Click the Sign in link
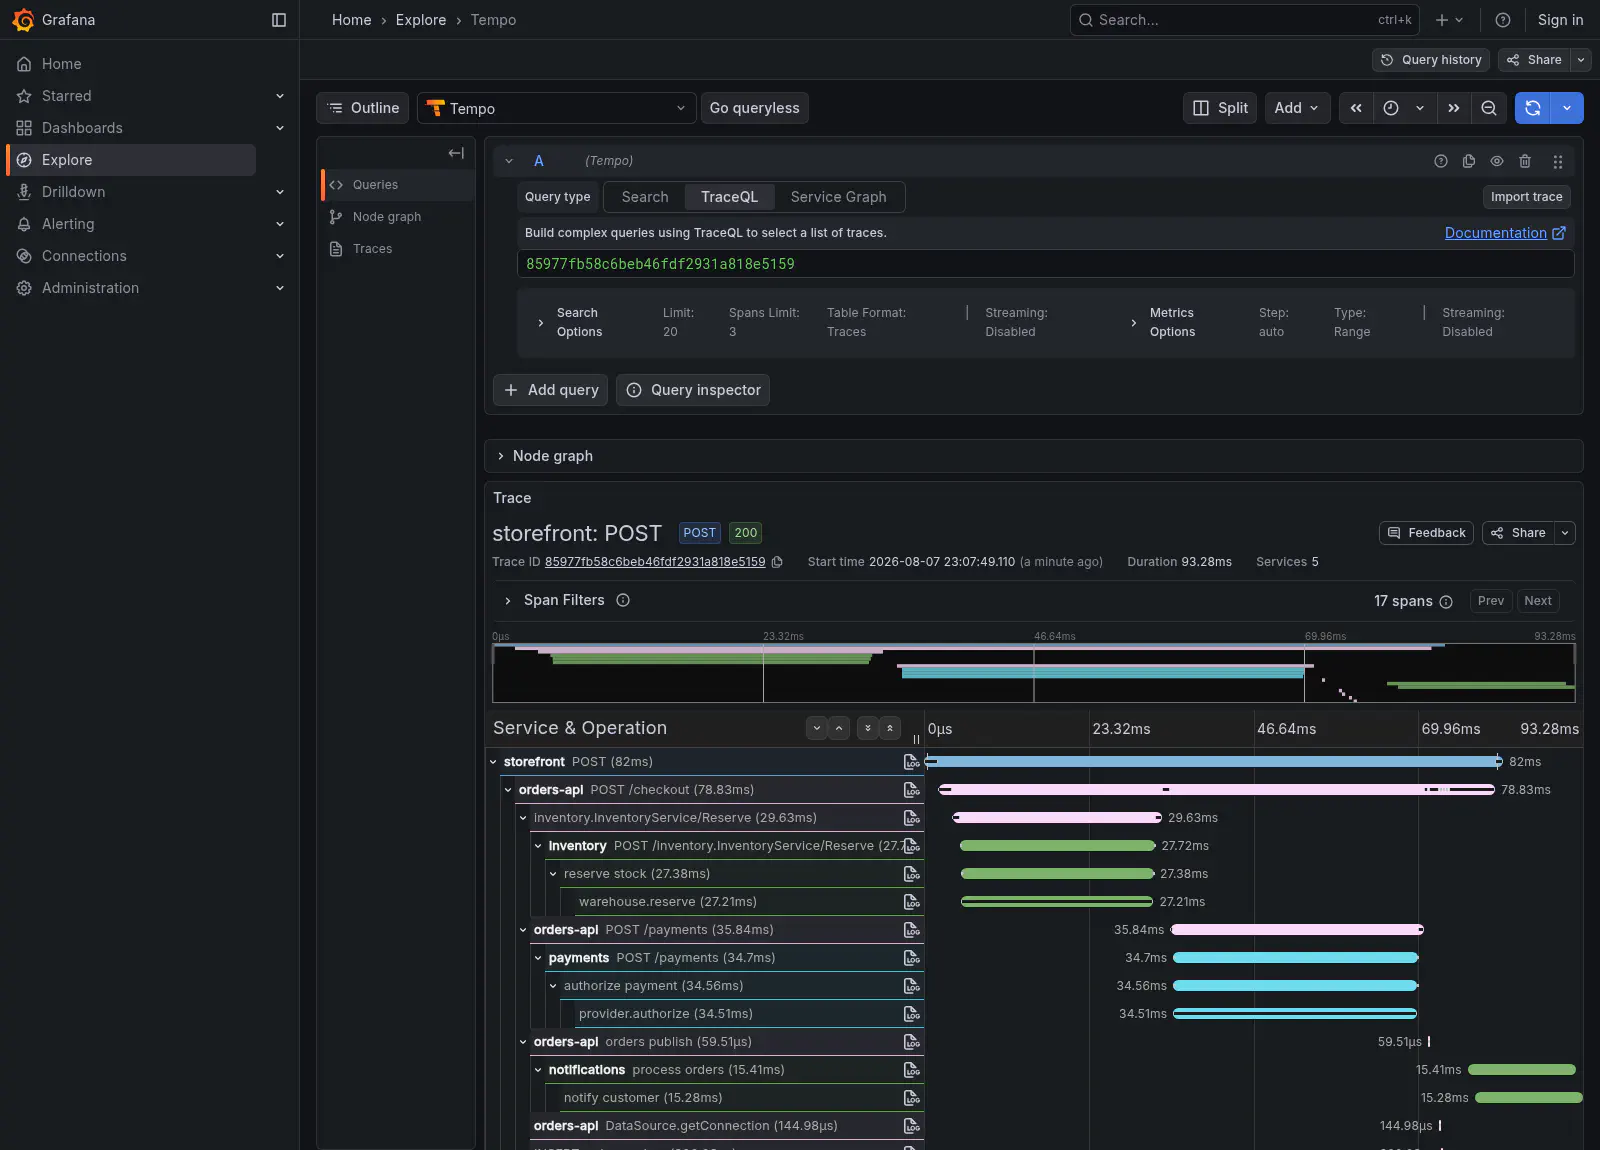The height and width of the screenshot is (1150, 1600). point(1560,20)
